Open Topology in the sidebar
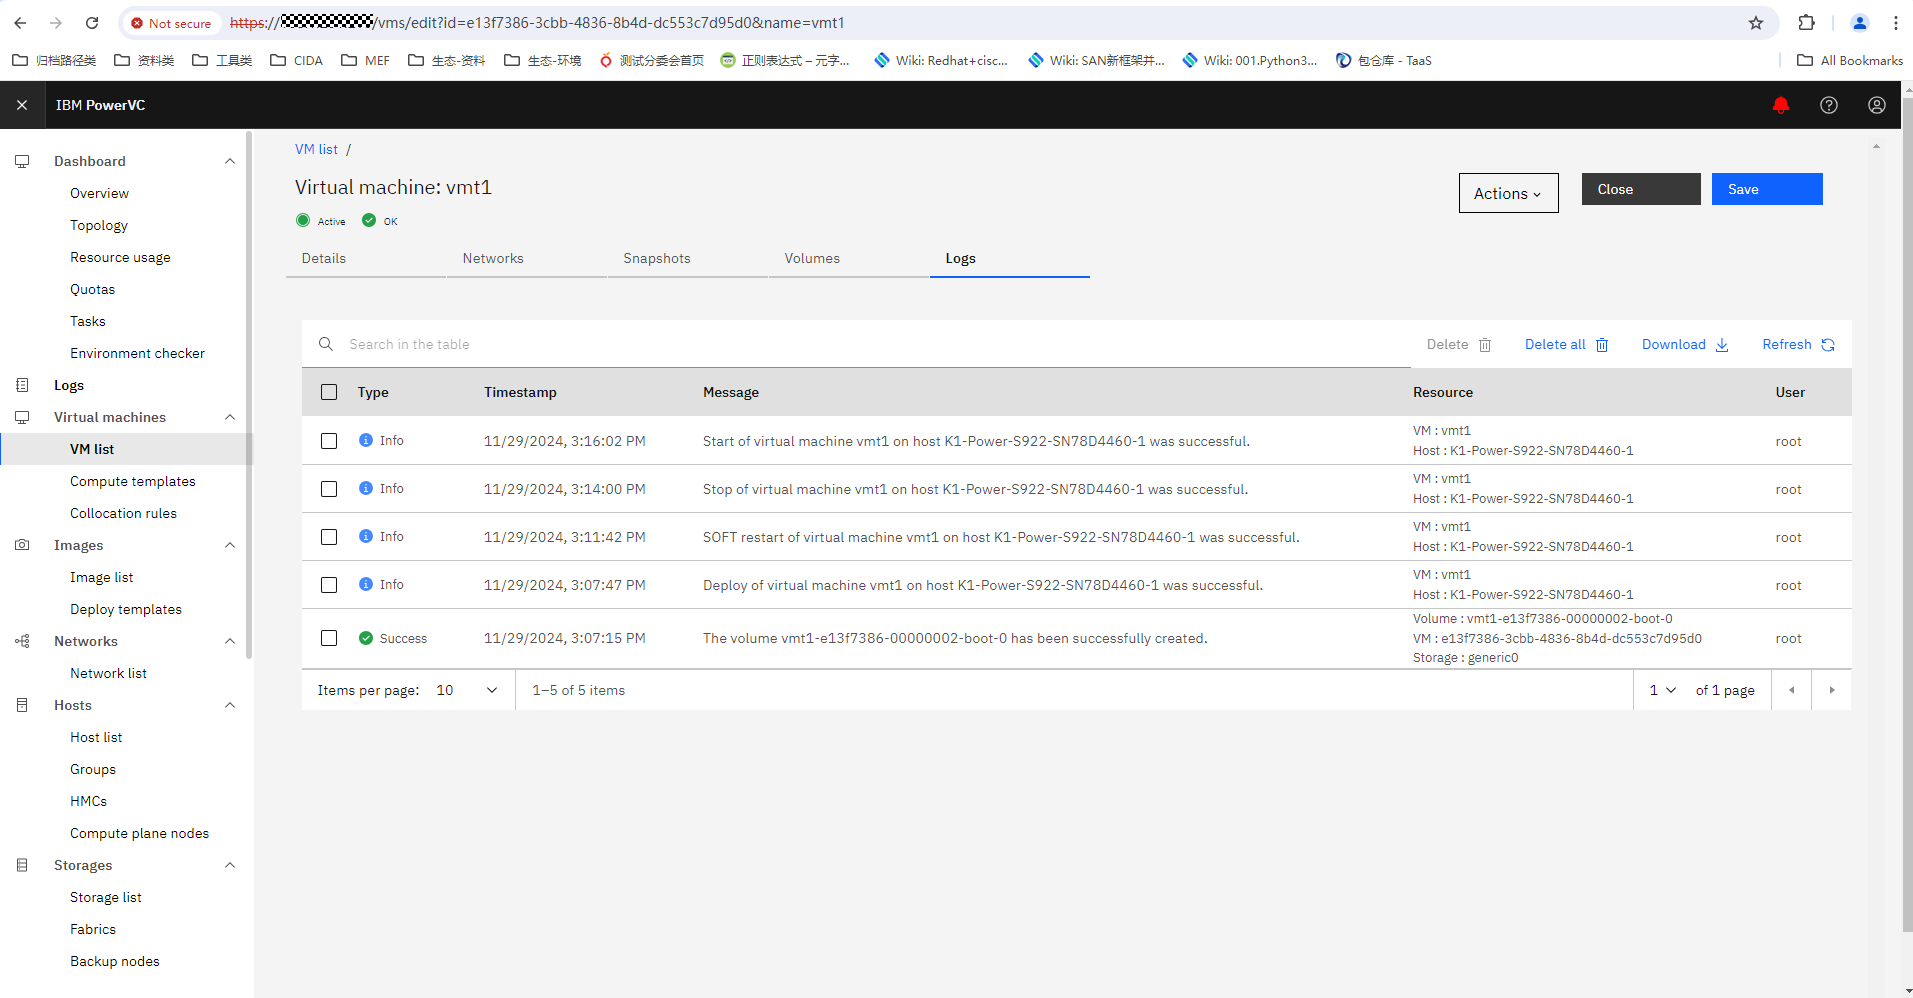1913x998 pixels. [99, 225]
